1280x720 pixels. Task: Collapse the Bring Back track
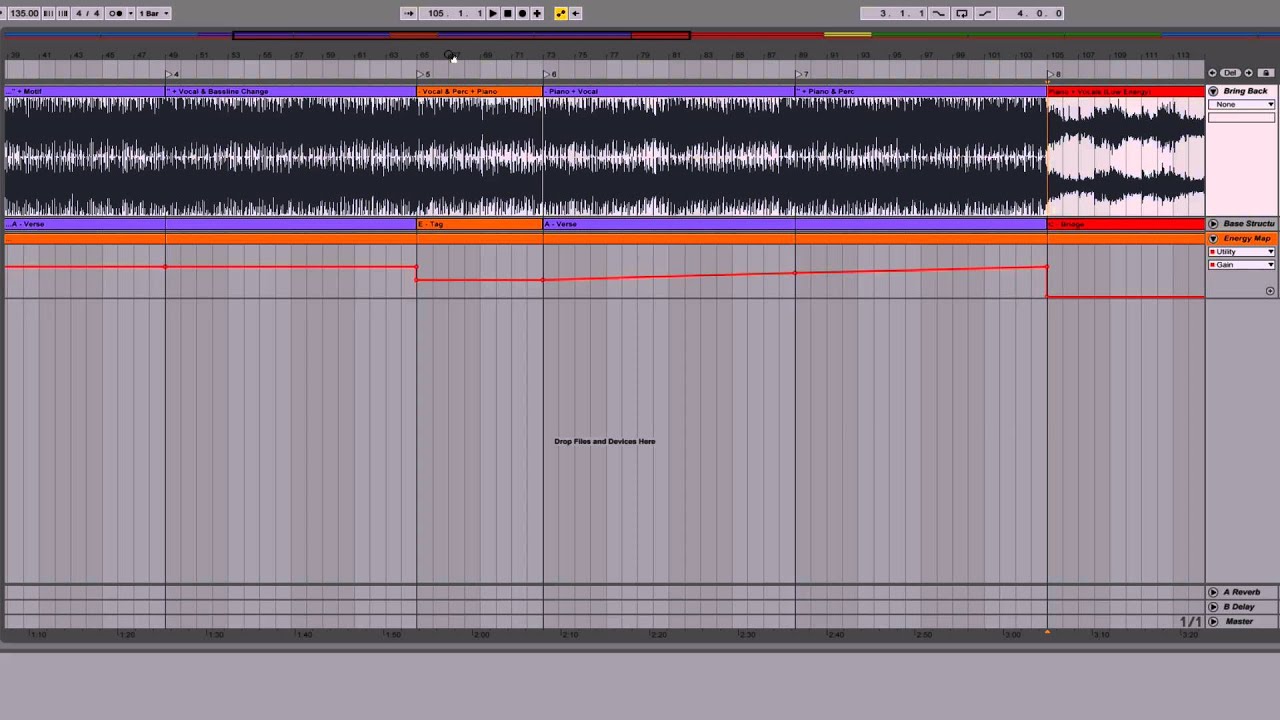tap(1213, 91)
